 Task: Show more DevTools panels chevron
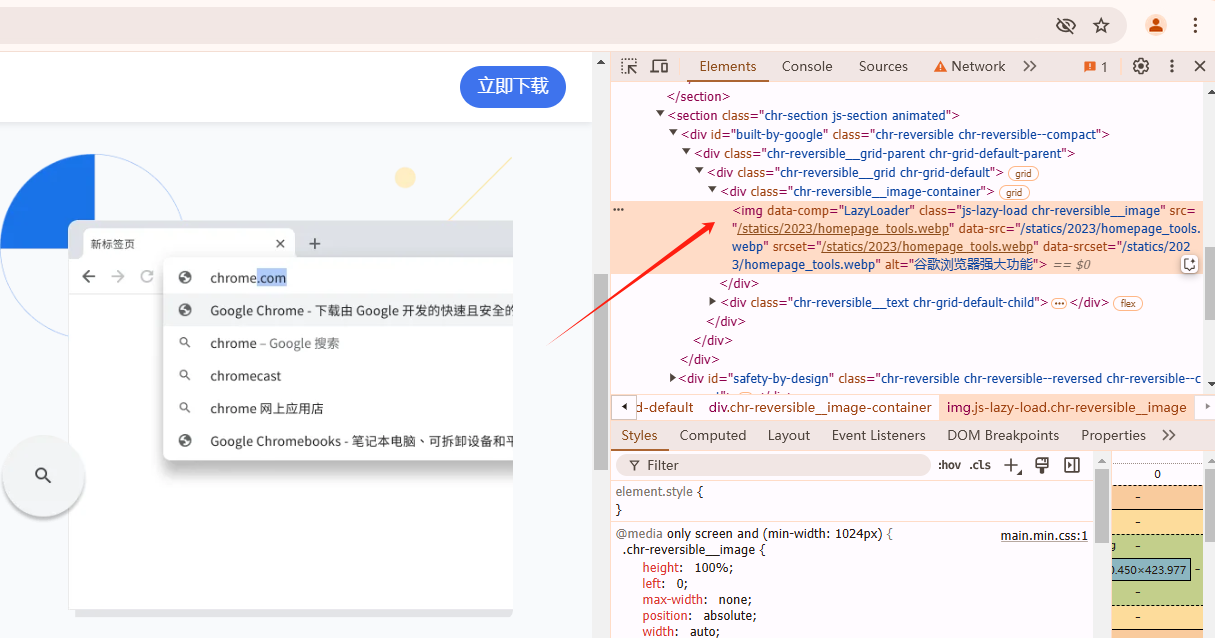tap(1030, 66)
